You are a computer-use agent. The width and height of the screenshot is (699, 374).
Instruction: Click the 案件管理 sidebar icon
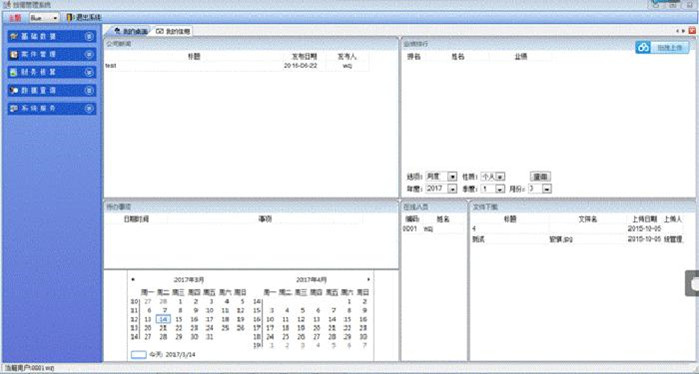14,54
